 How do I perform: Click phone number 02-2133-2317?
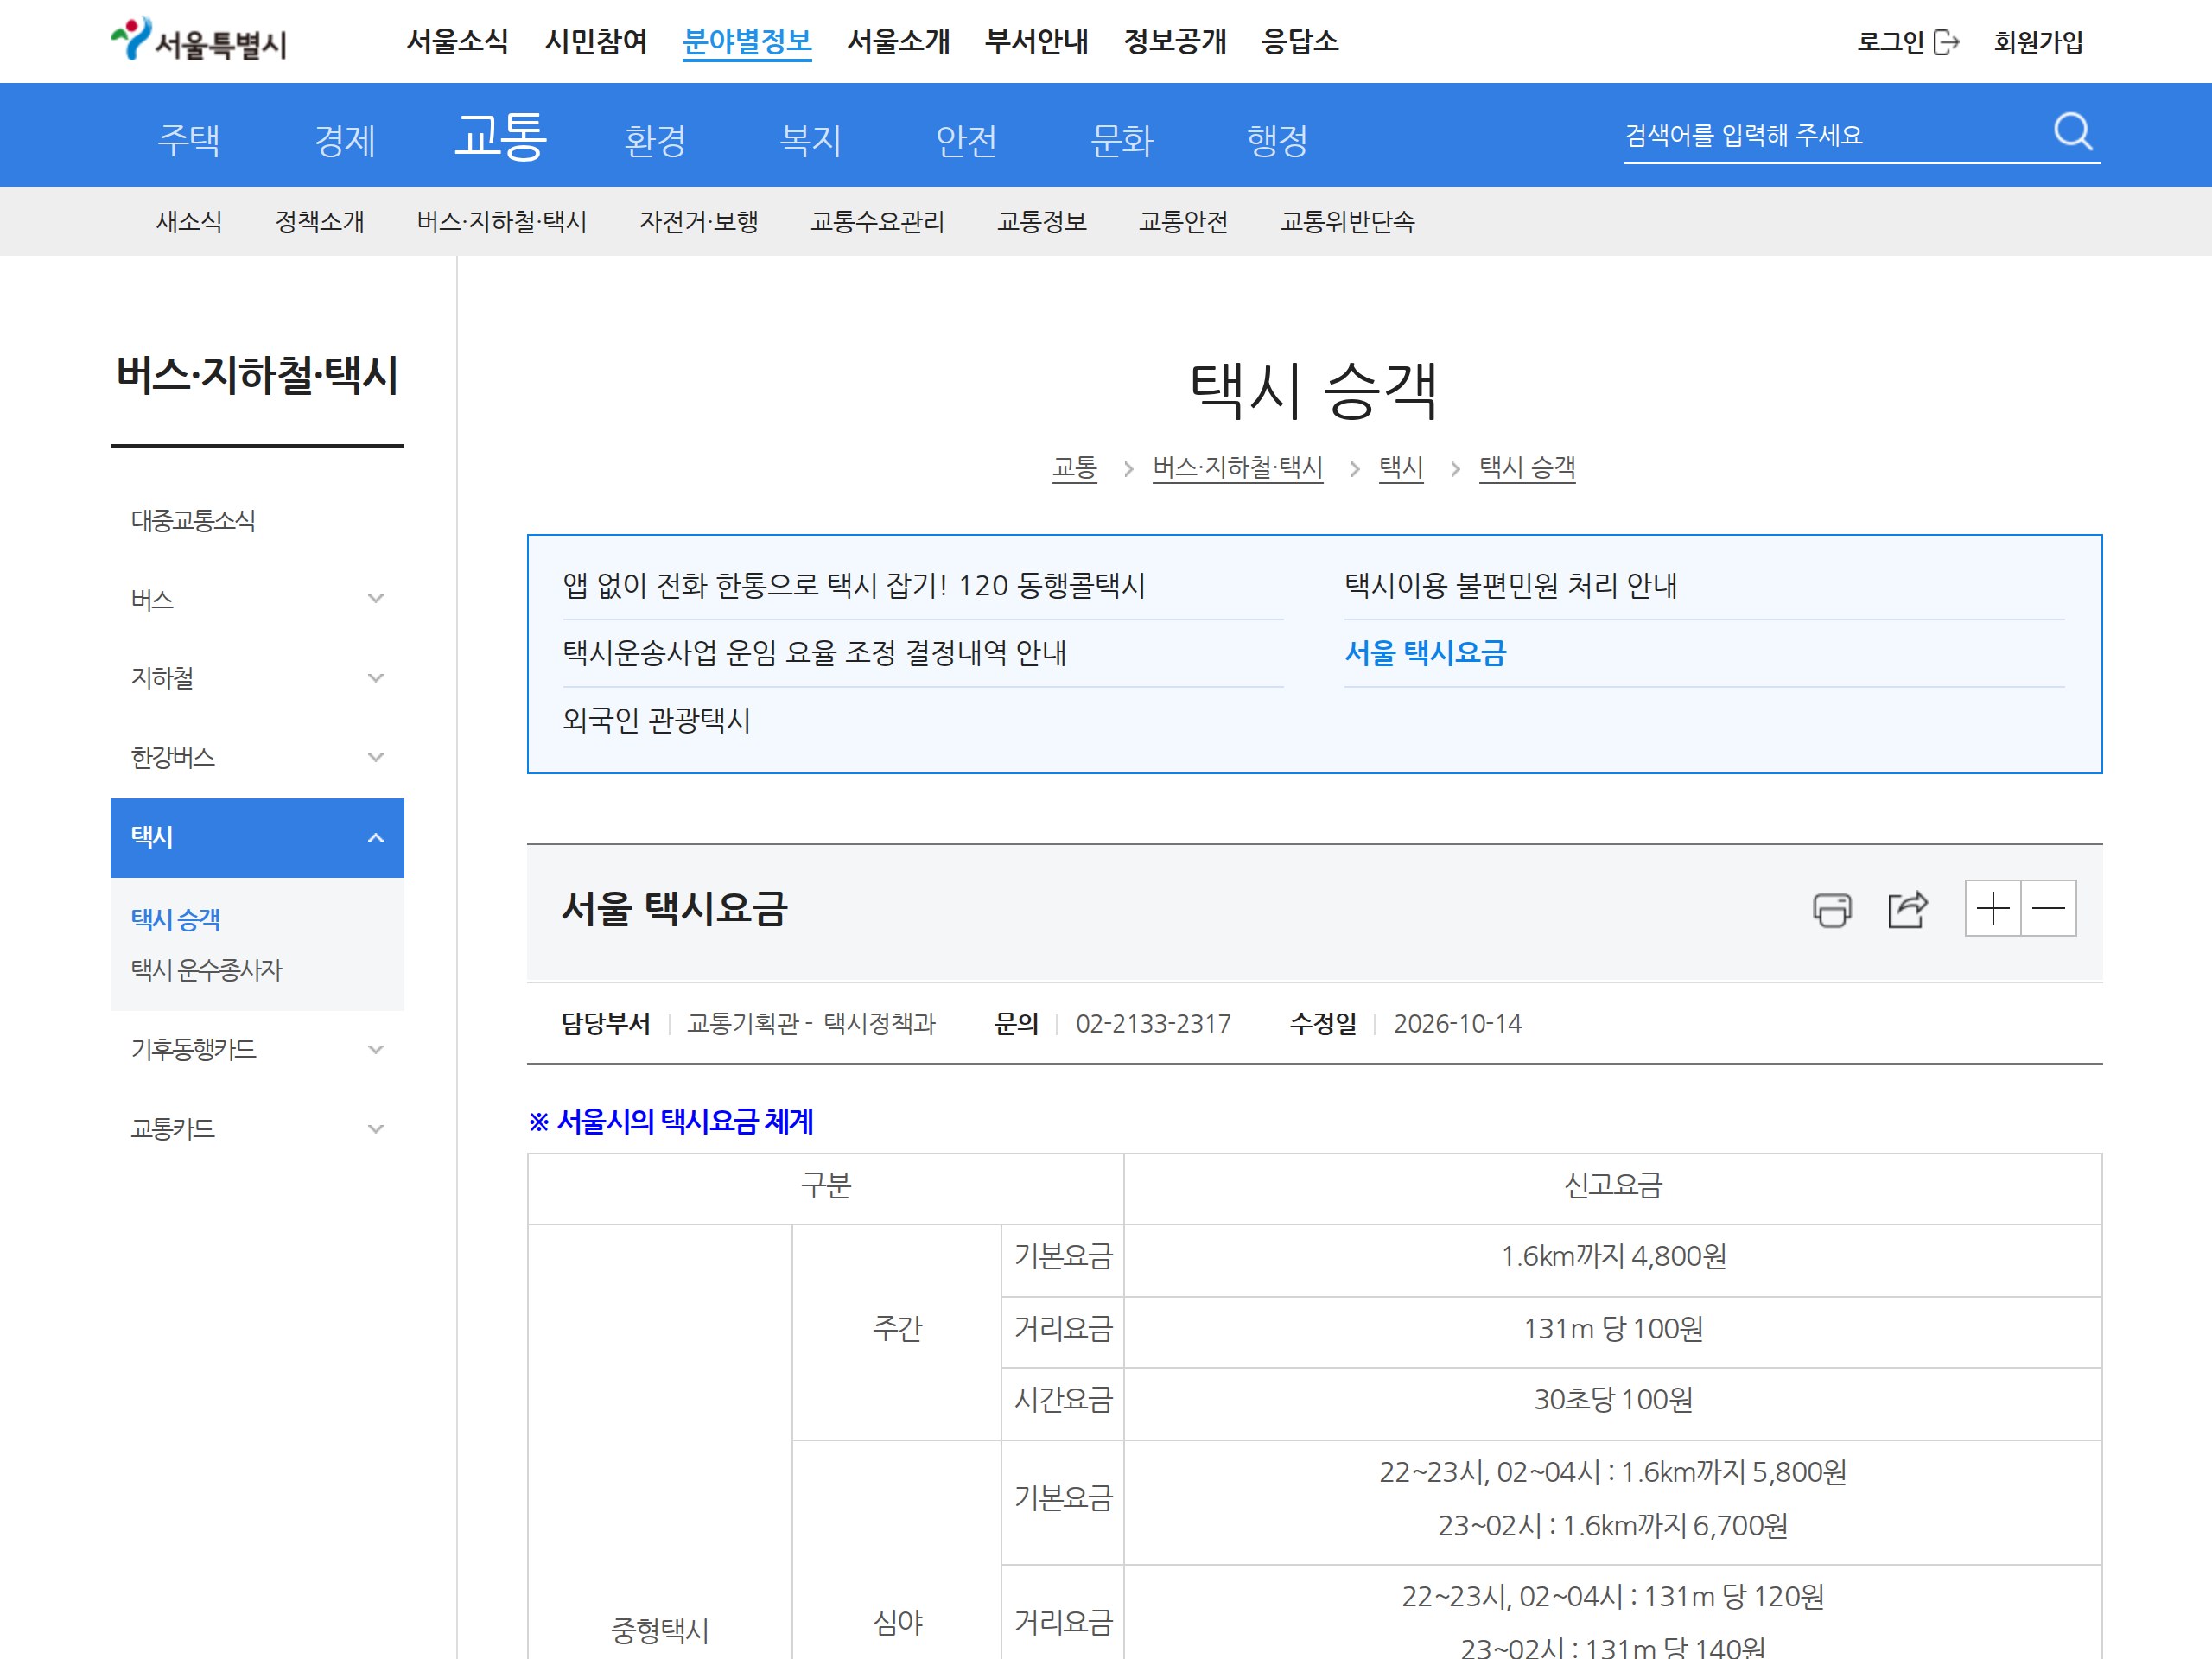pos(1153,1024)
